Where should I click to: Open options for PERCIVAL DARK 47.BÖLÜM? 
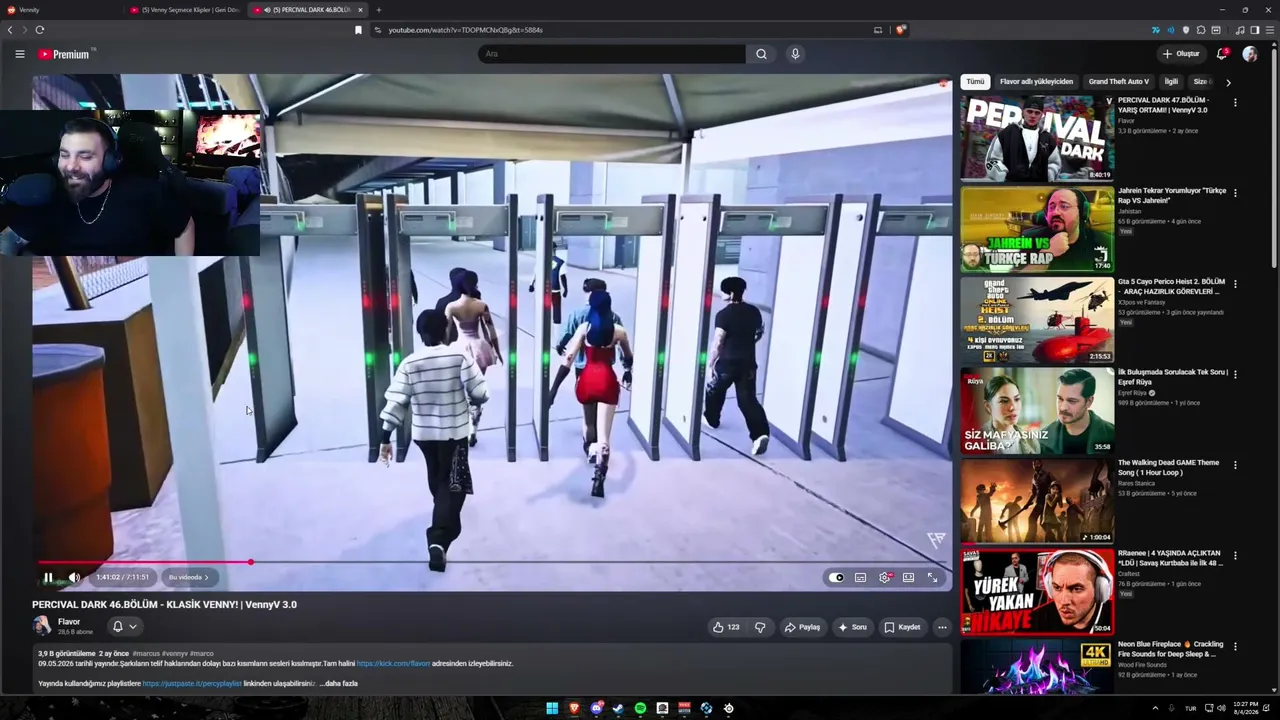1235,103
